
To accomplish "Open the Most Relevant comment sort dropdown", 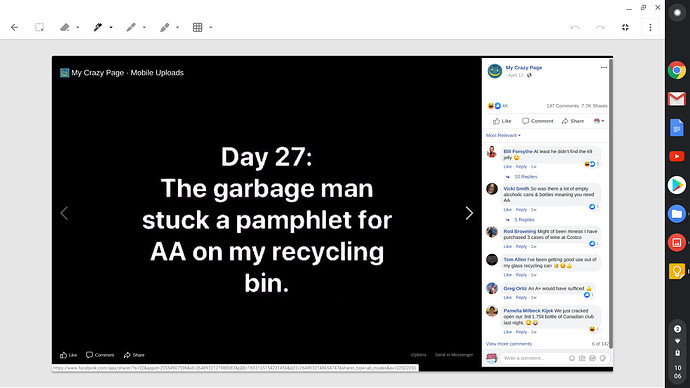I will (503, 135).
